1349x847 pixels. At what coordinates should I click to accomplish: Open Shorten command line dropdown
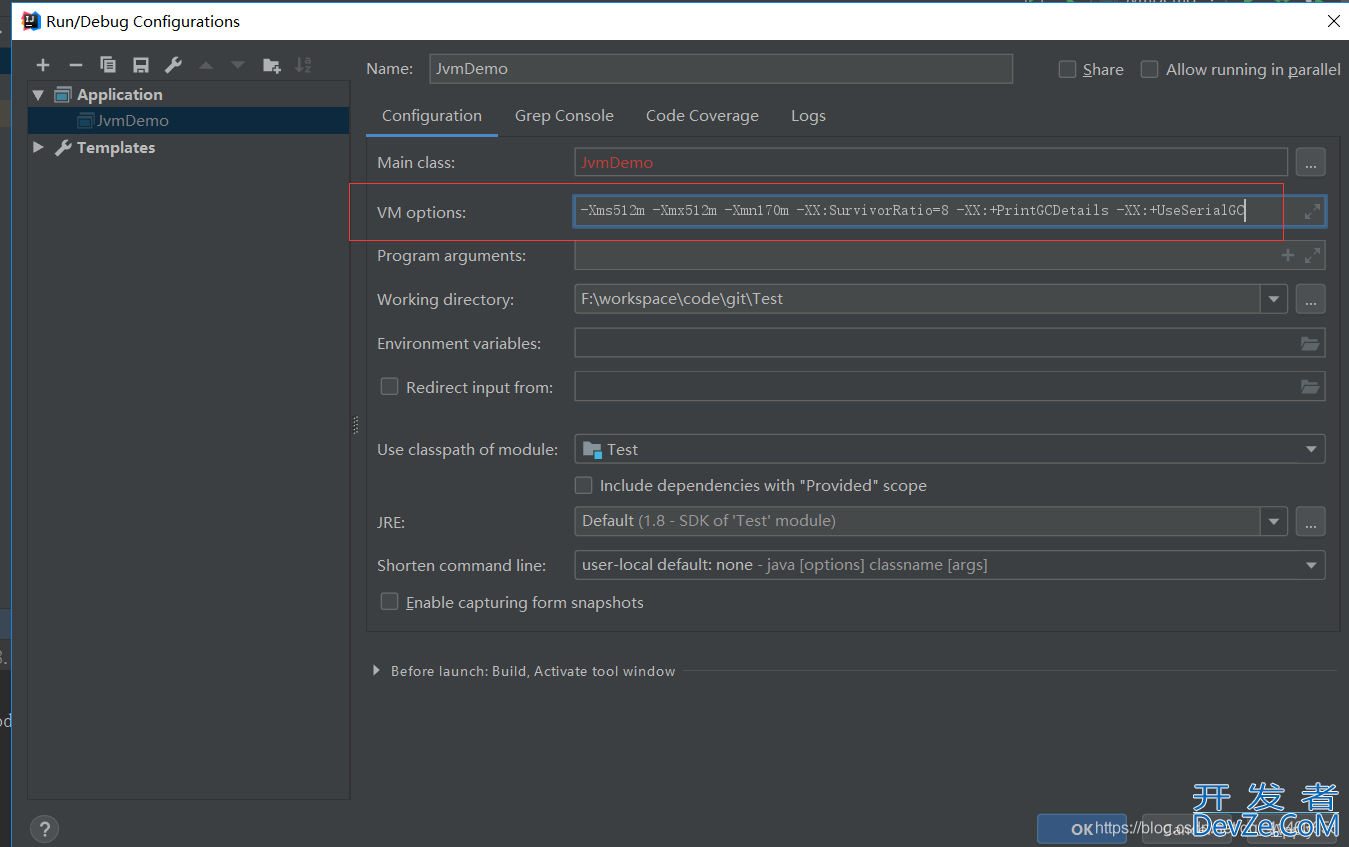[1311, 565]
